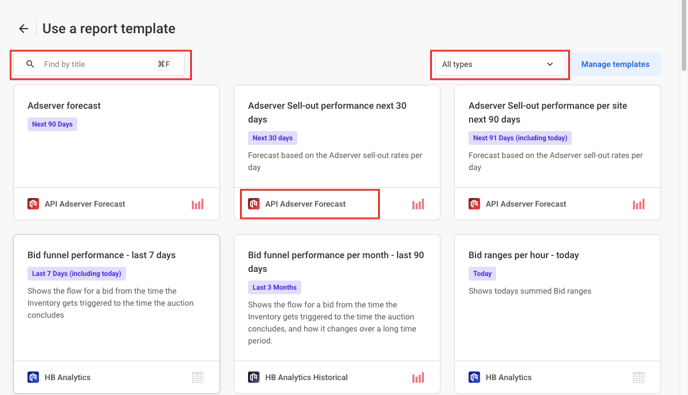The height and width of the screenshot is (395, 688).
Task: Select Bid ranges per hour - today template
Action: click(557, 314)
